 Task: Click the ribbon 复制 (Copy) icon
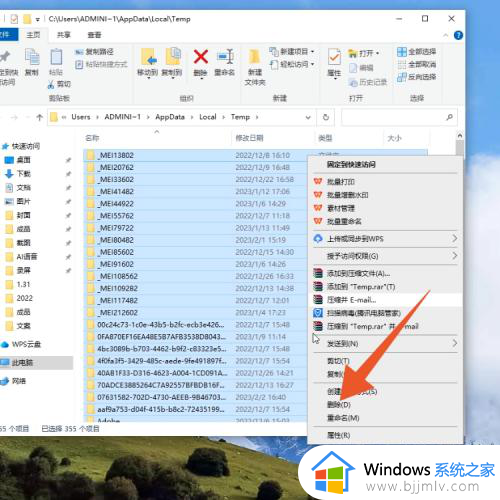[x=32, y=57]
